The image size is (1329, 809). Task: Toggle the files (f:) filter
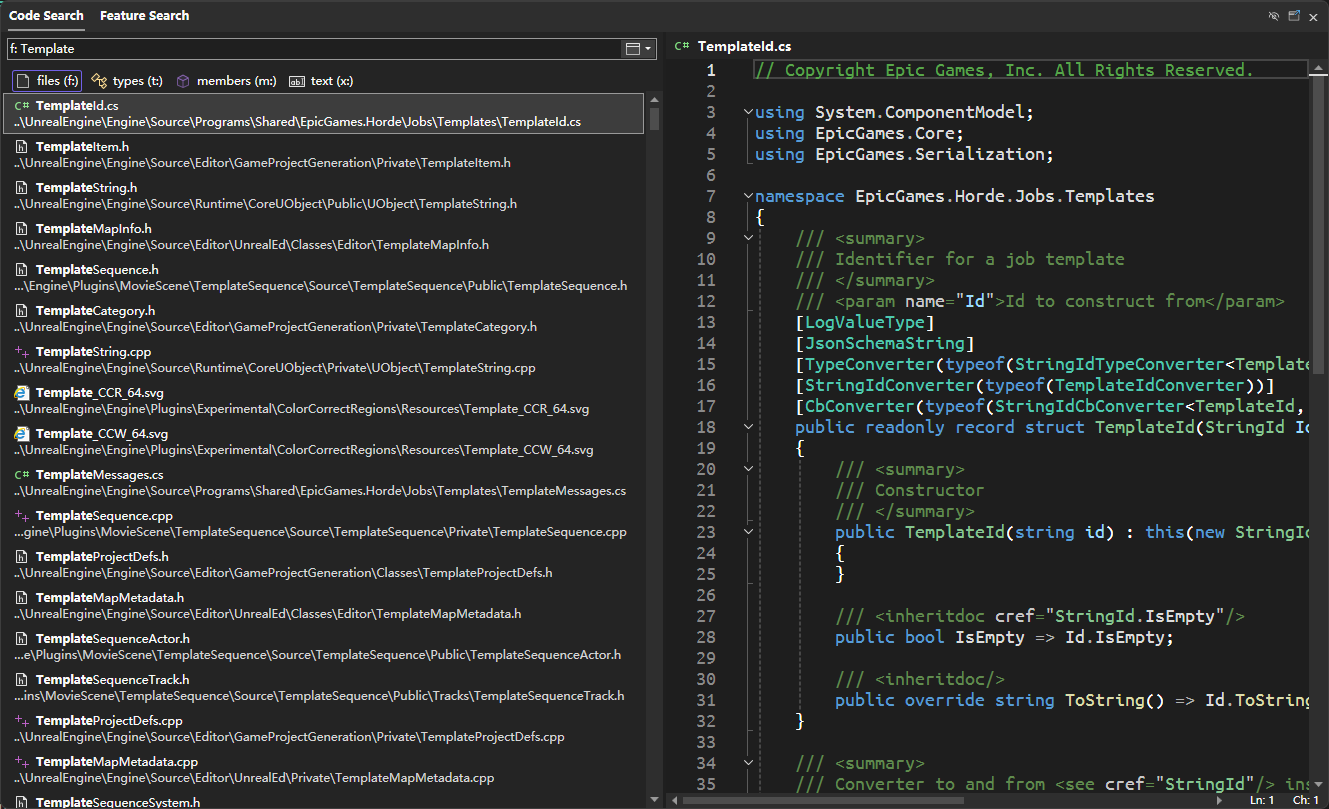pyautogui.click(x=47, y=81)
